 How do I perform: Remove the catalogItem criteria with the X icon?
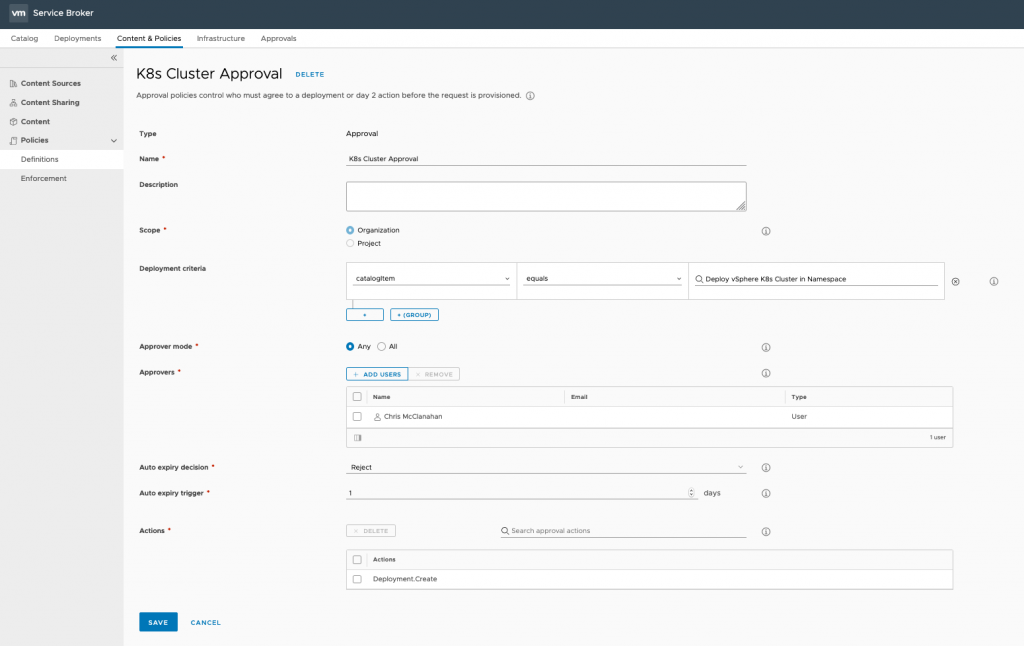pyautogui.click(x=955, y=282)
